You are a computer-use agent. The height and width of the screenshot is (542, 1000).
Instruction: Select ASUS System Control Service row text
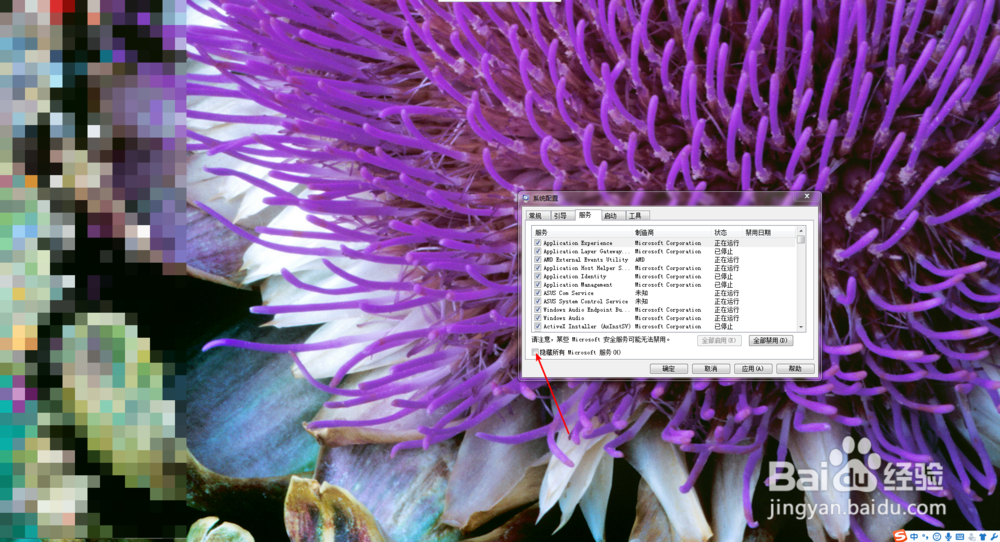[x=585, y=301]
